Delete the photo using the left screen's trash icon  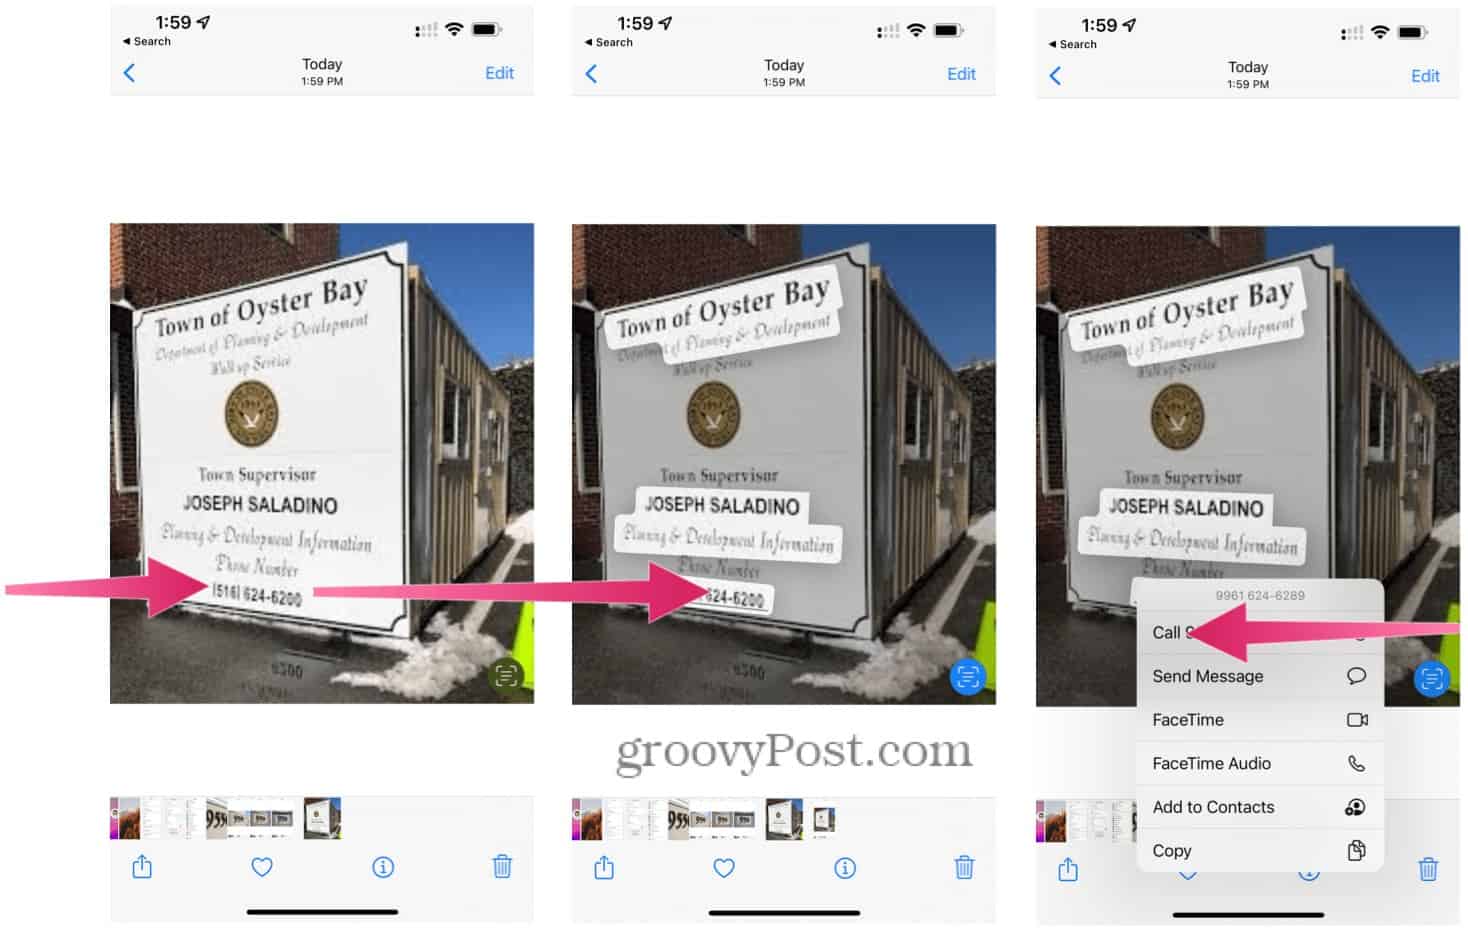point(502,866)
